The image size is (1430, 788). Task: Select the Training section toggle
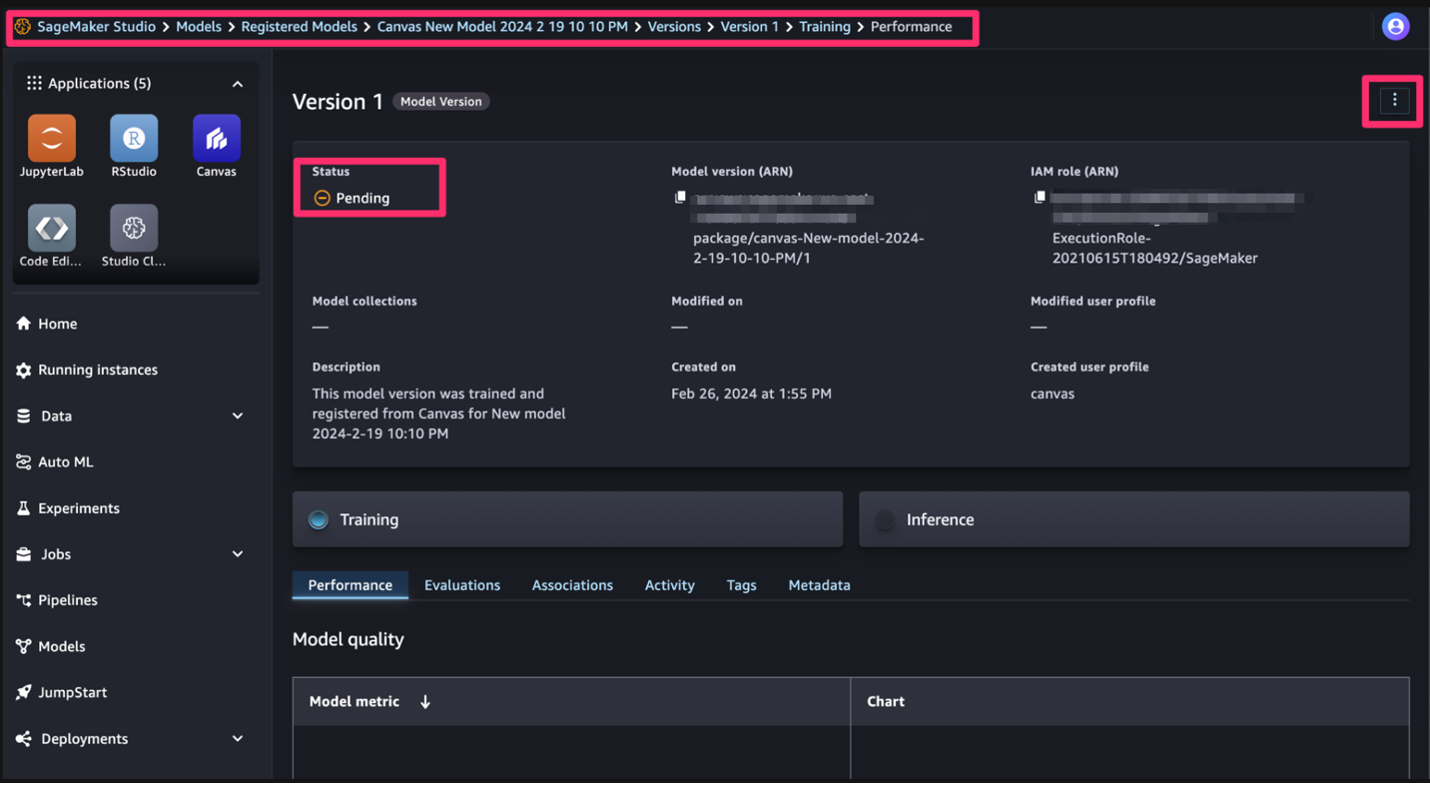568,519
